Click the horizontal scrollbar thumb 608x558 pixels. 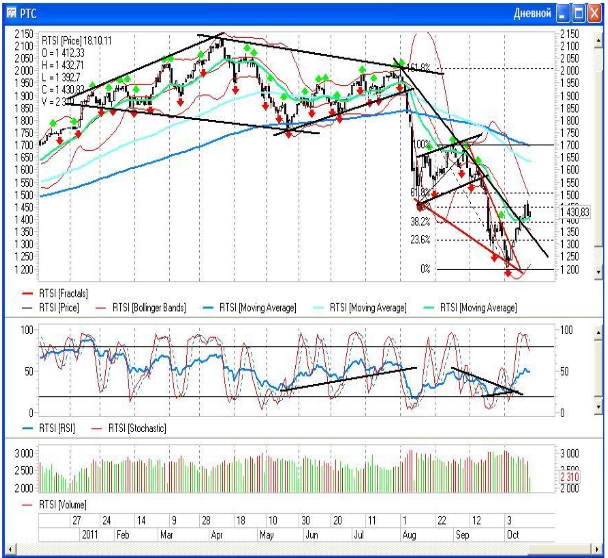click(x=560, y=549)
